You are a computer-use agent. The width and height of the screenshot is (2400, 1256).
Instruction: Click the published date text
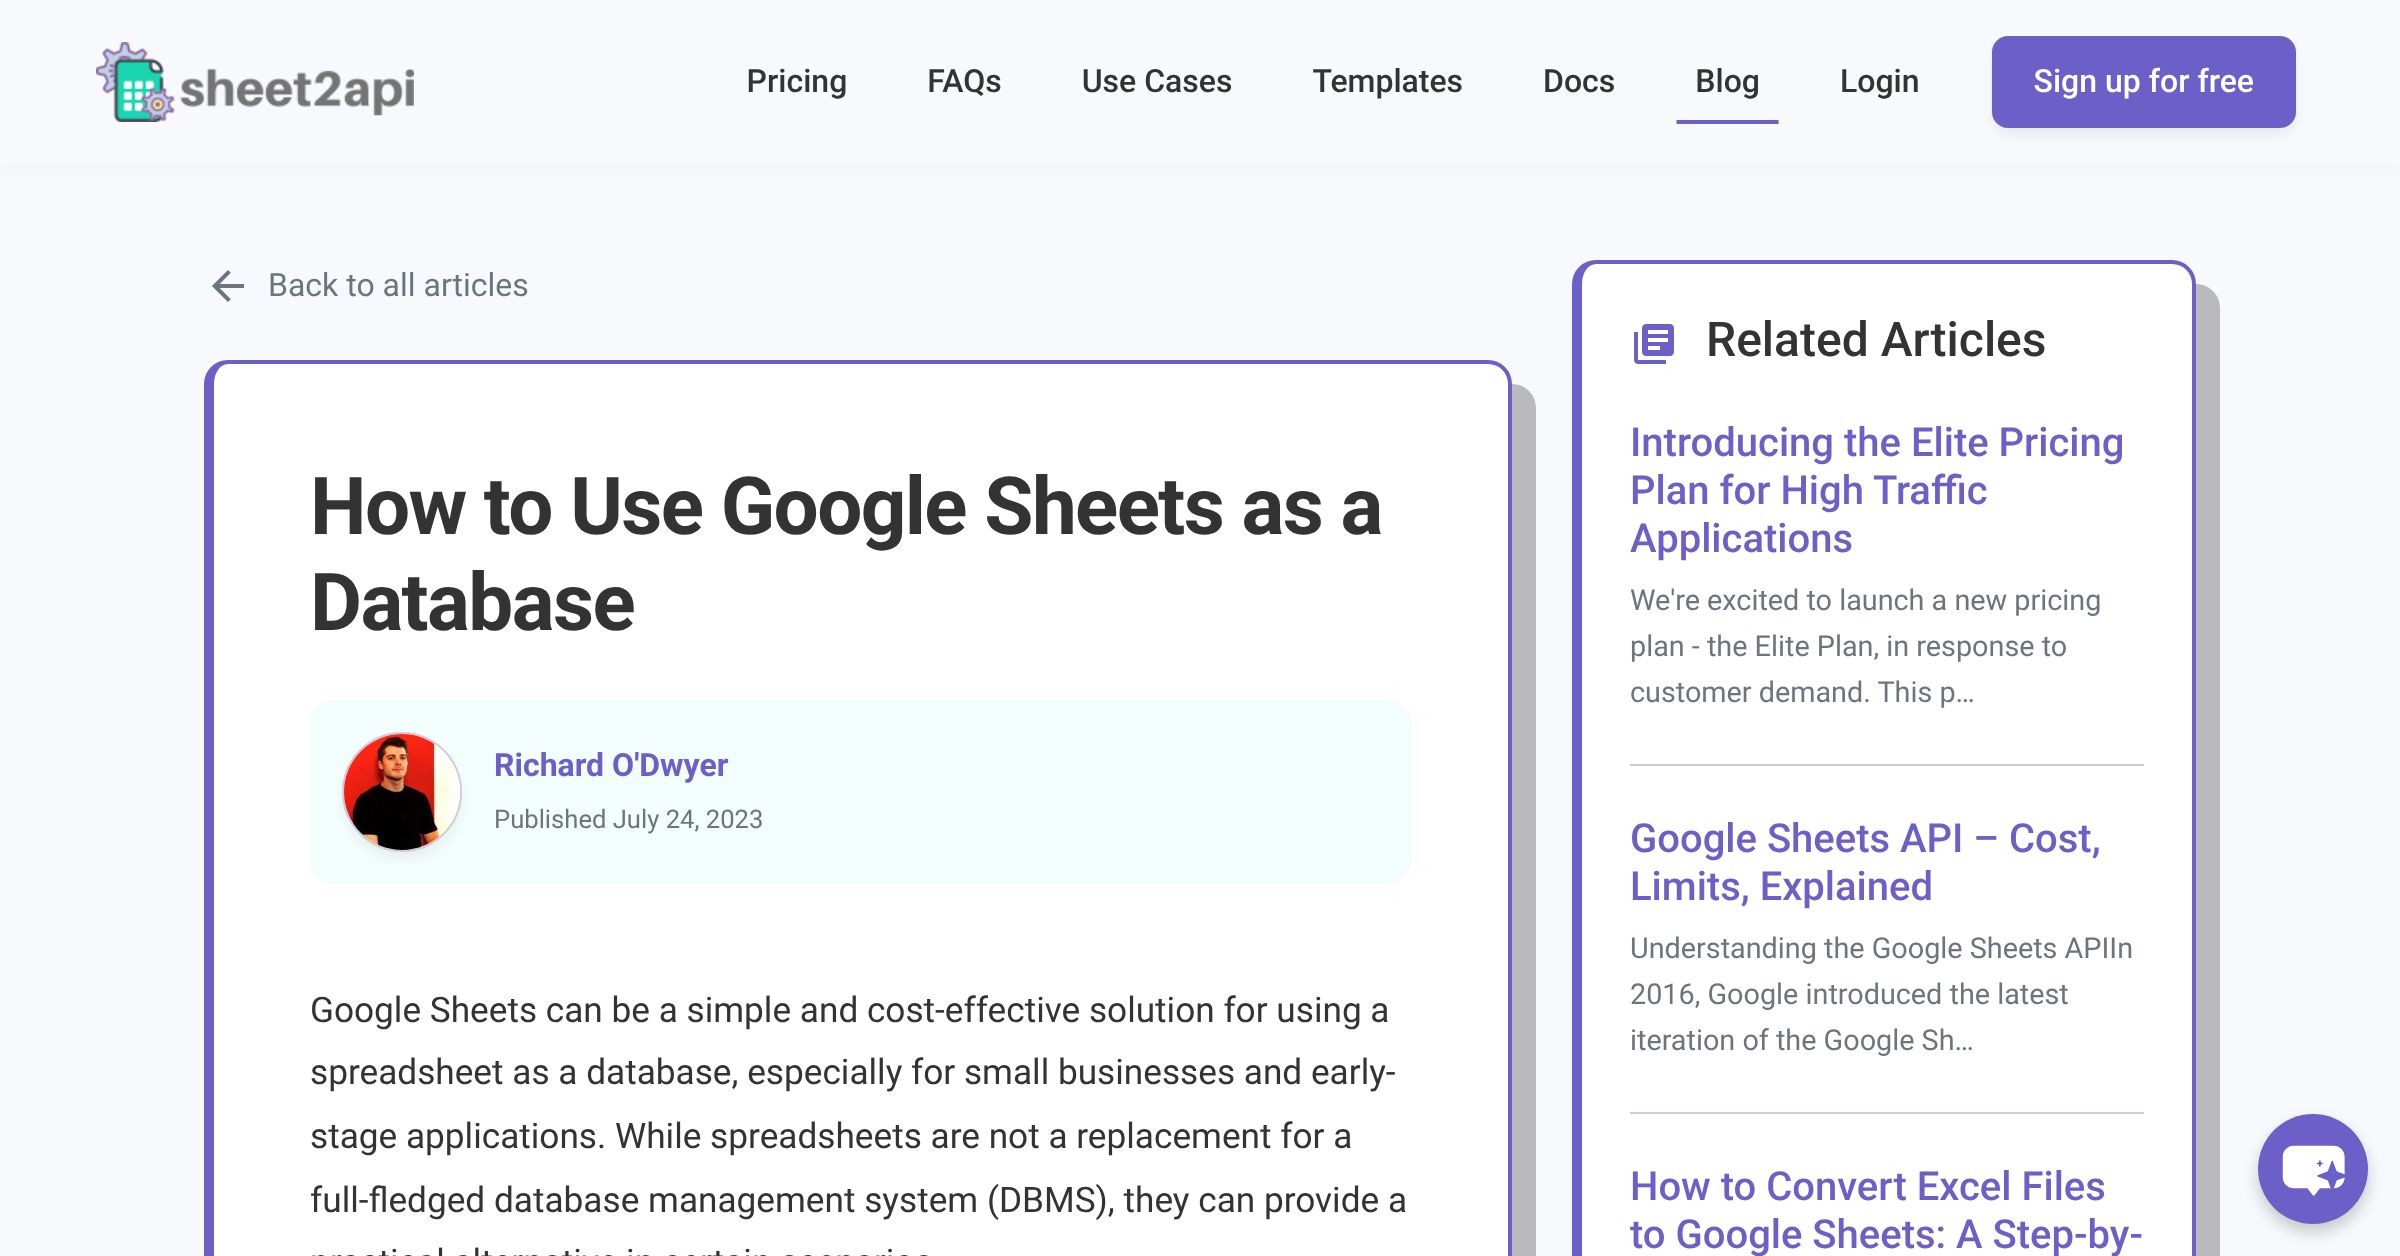[x=628, y=818]
